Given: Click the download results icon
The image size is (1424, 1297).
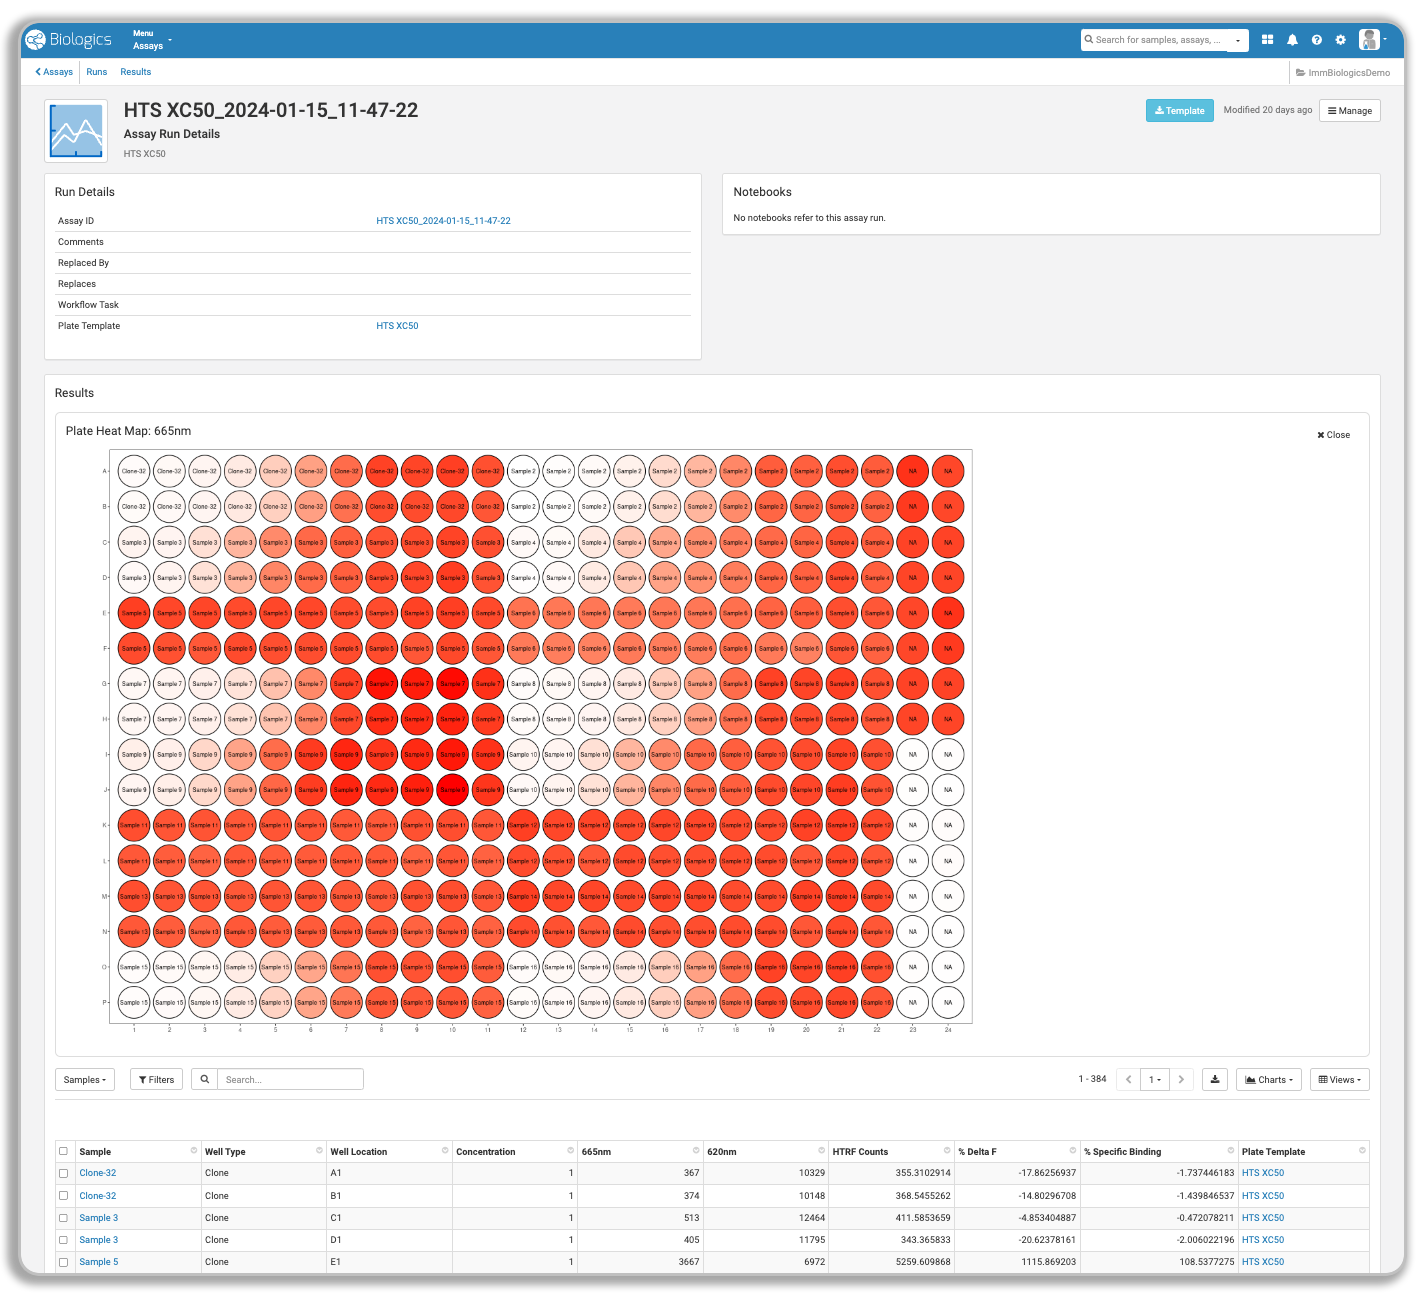Looking at the screenshot, I should point(1214,1079).
